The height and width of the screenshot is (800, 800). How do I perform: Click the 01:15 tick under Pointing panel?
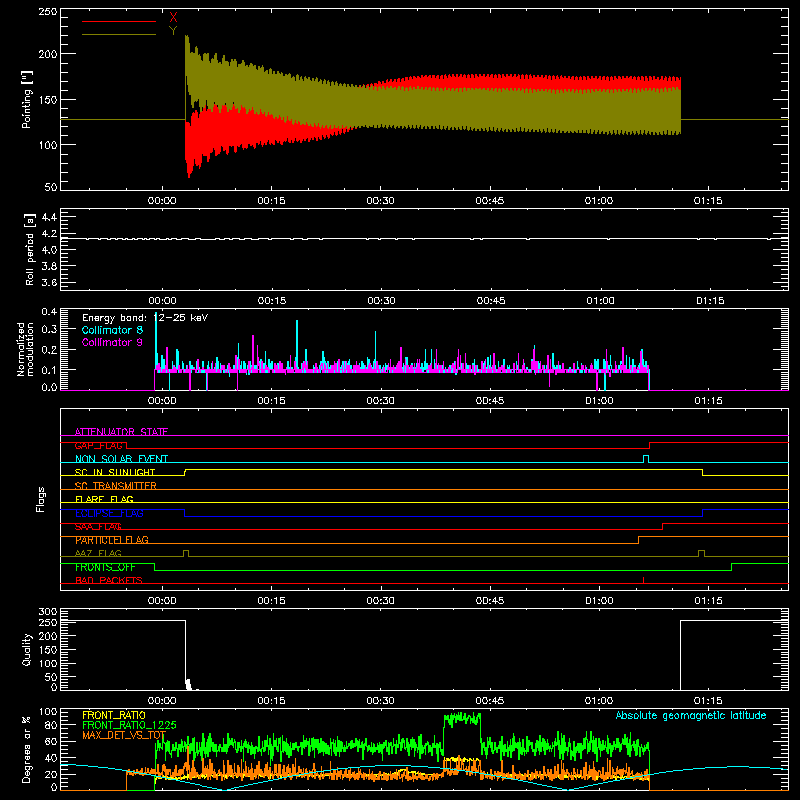pyautogui.click(x=708, y=201)
